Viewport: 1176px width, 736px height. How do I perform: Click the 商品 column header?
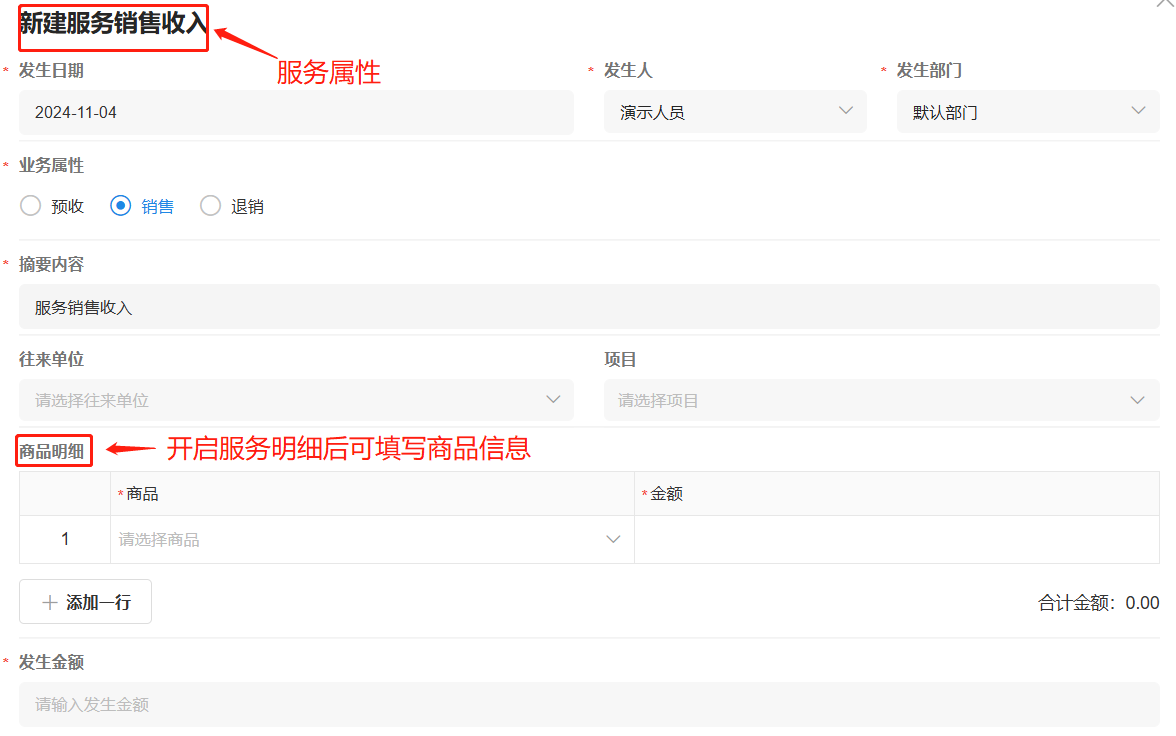pos(142,494)
